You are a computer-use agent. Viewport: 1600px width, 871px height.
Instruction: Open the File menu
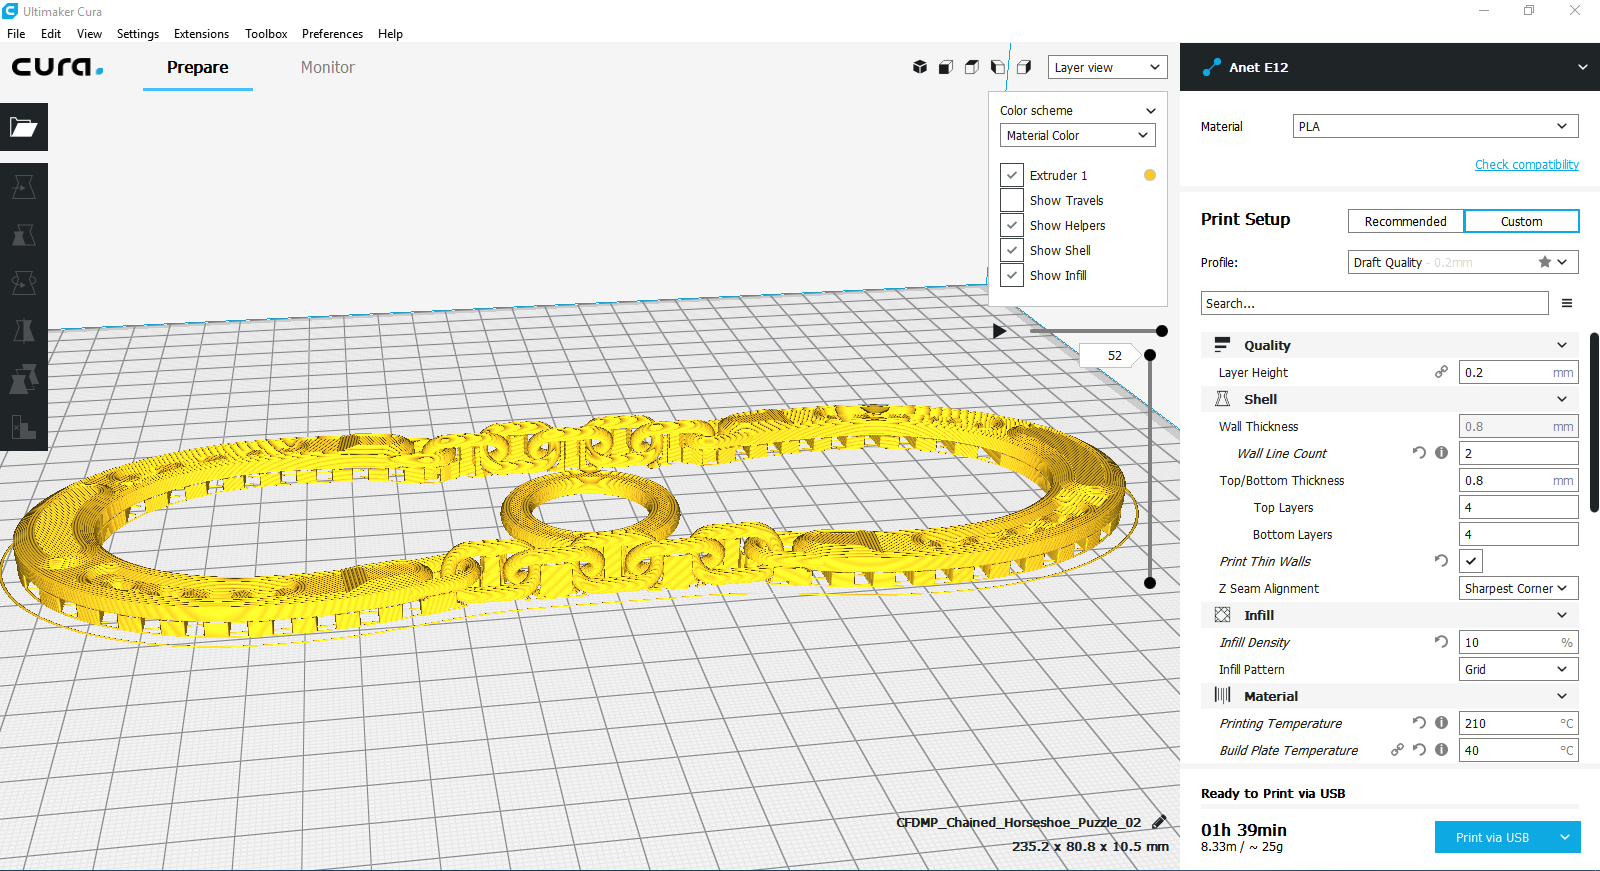(x=16, y=33)
